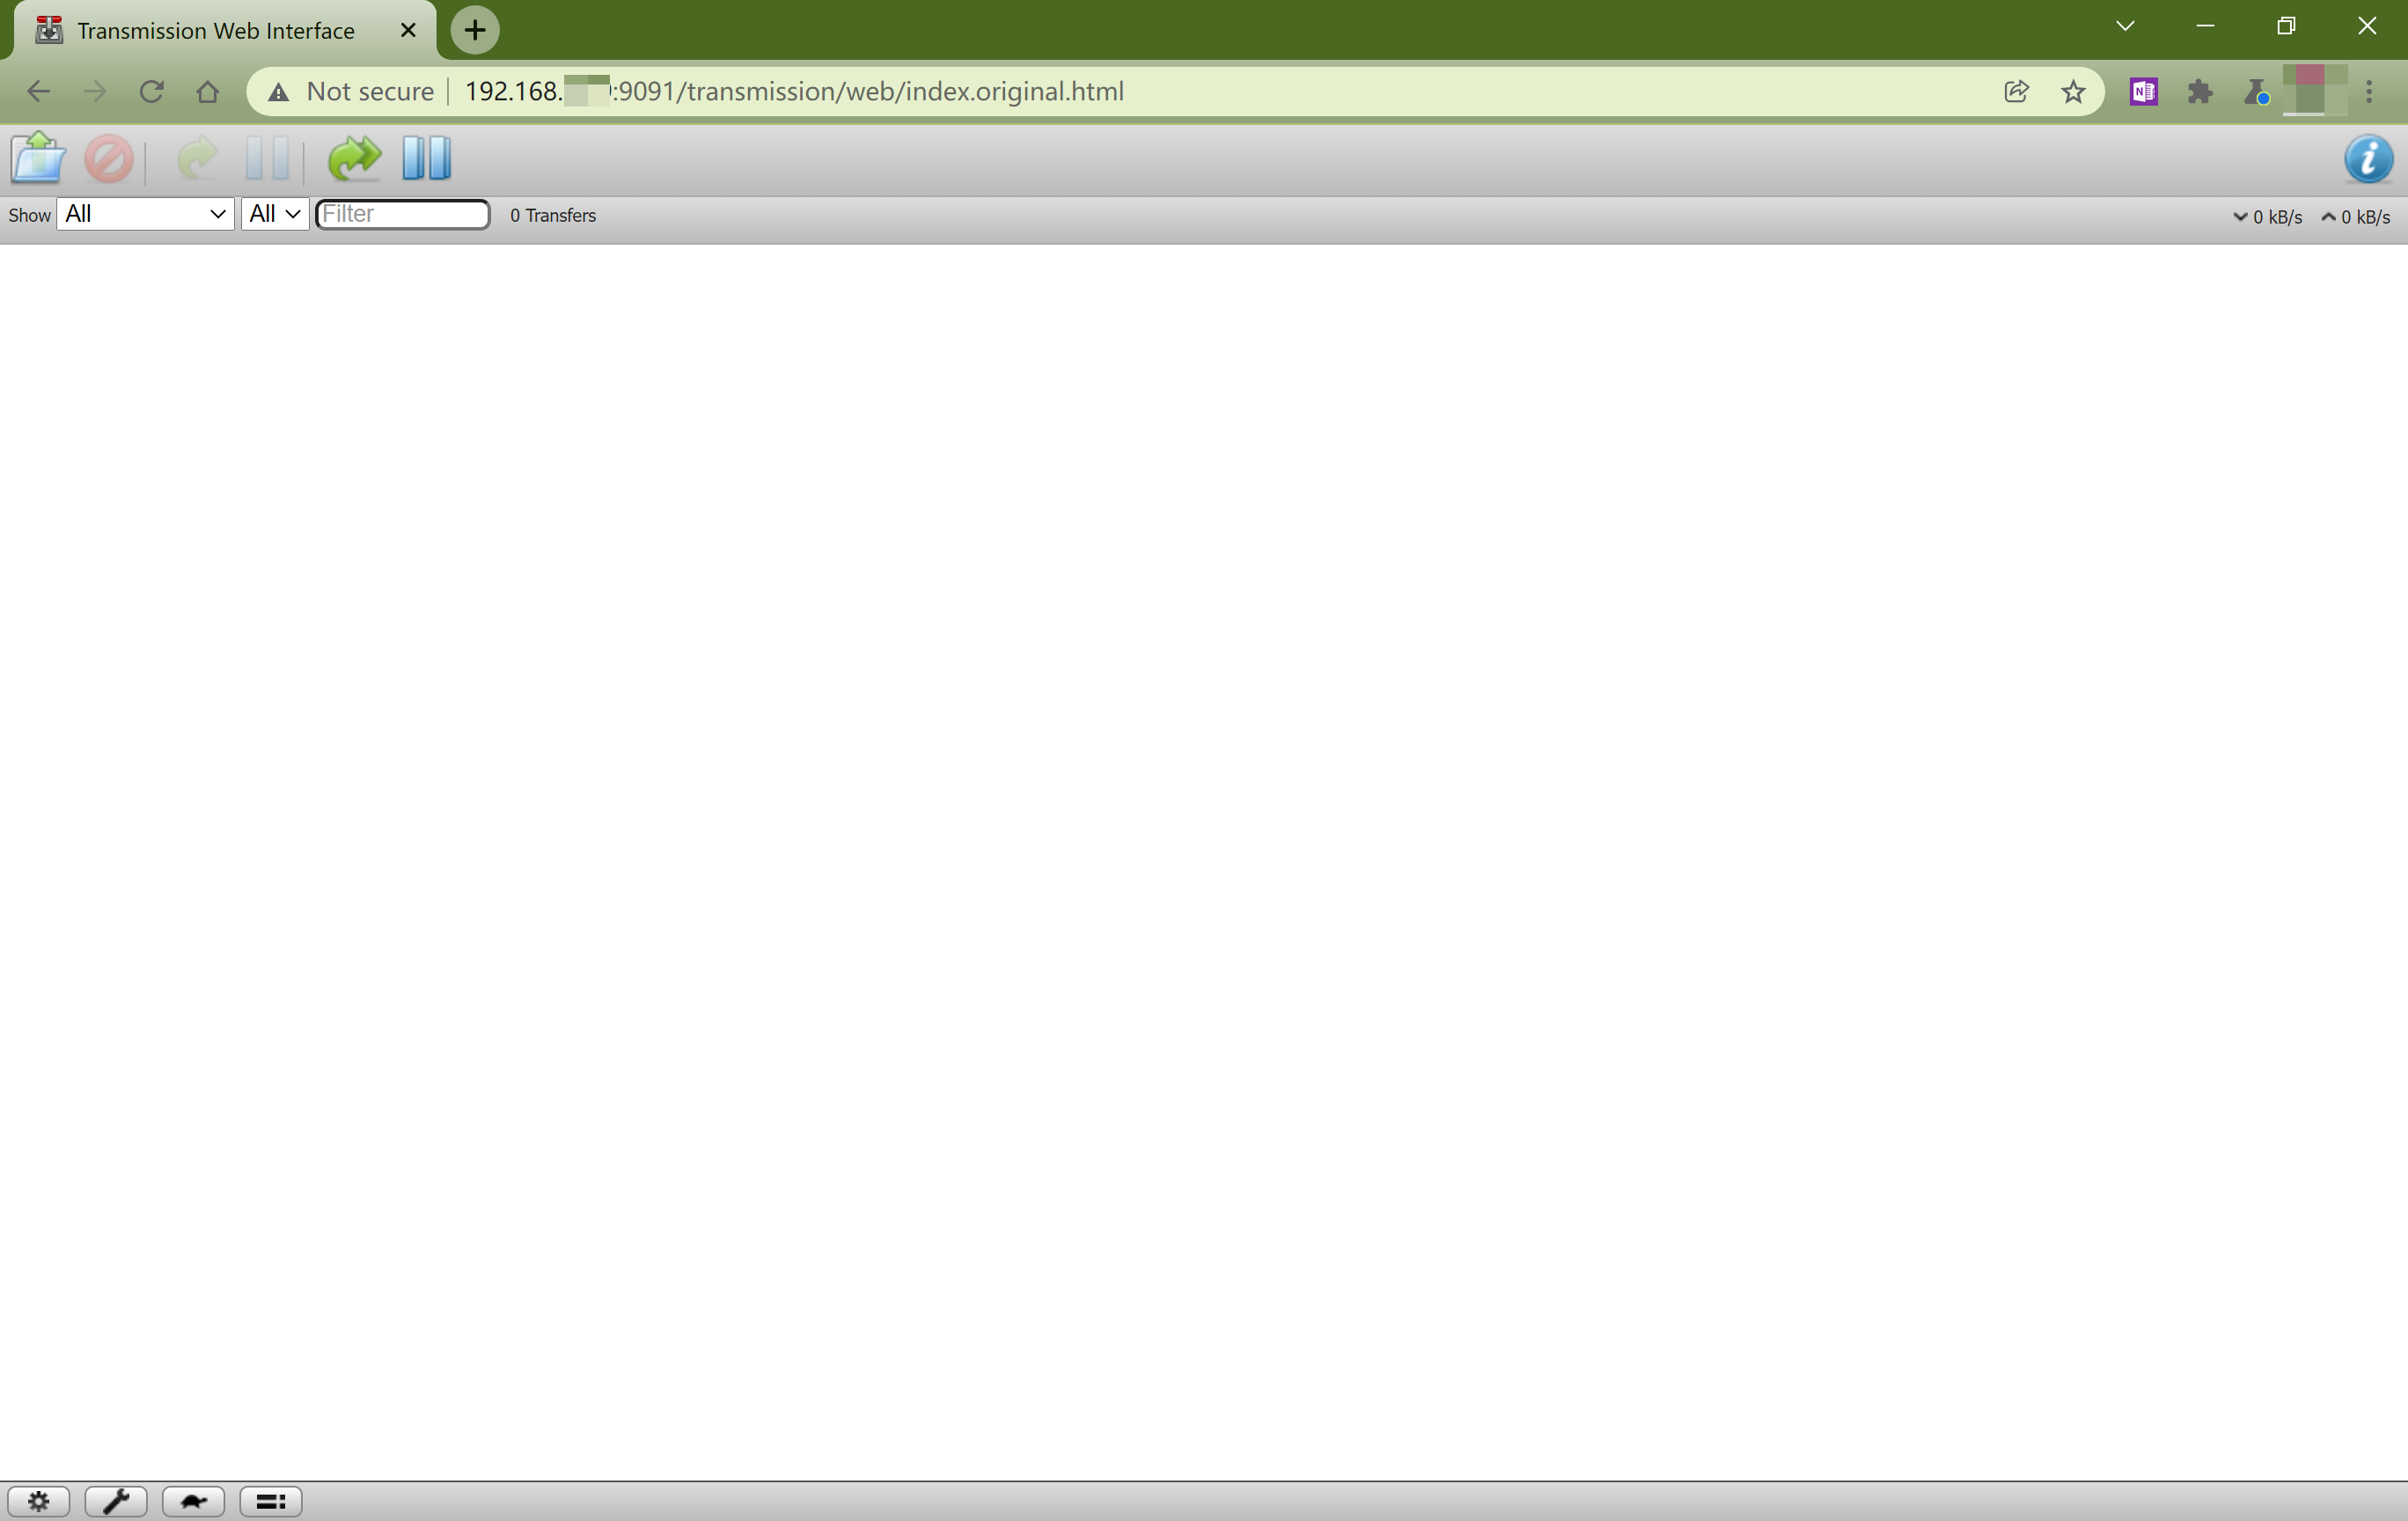Click the Pause All Torrents blue icon
Image resolution: width=2408 pixels, height=1521 pixels.
click(427, 158)
